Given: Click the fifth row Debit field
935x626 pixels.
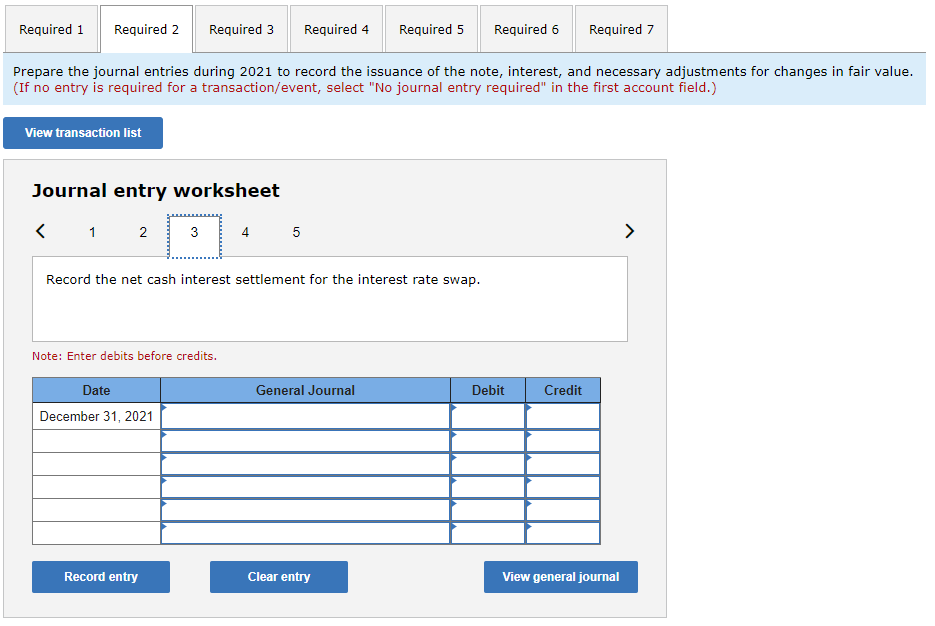Looking at the screenshot, I should [488, 510].
